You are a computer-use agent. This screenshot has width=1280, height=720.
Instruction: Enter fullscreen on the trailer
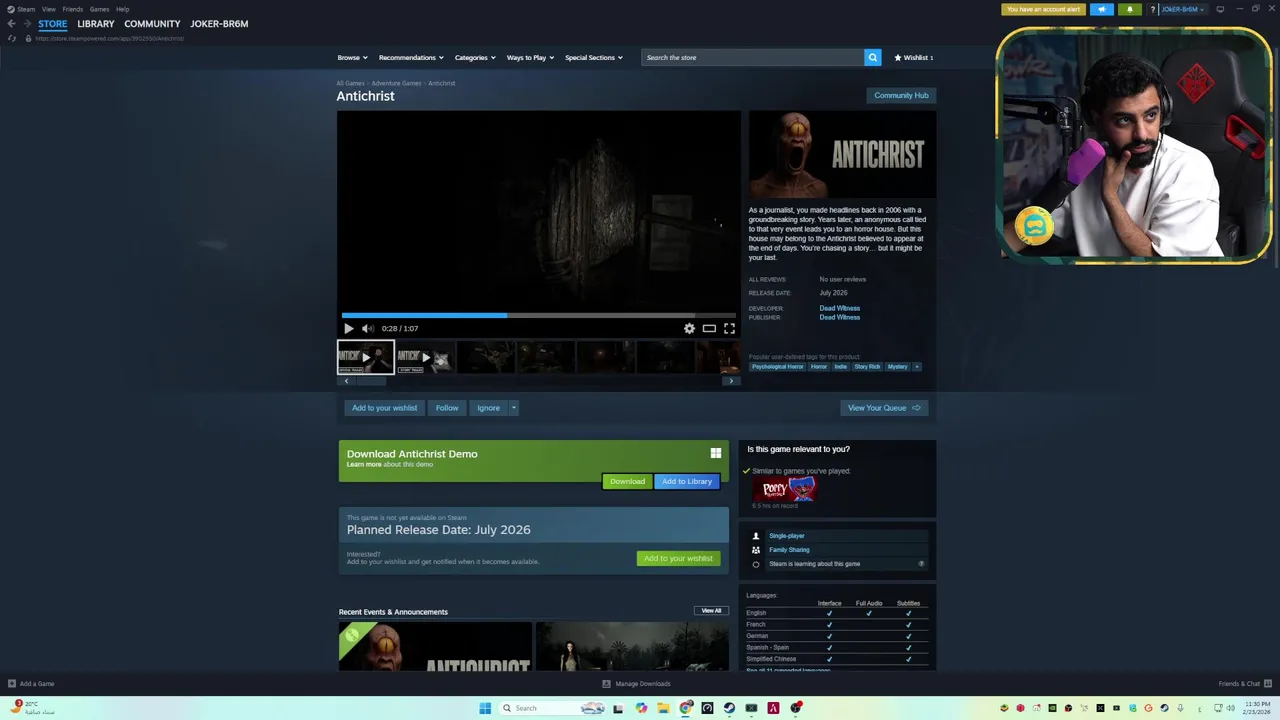point(729,328)
